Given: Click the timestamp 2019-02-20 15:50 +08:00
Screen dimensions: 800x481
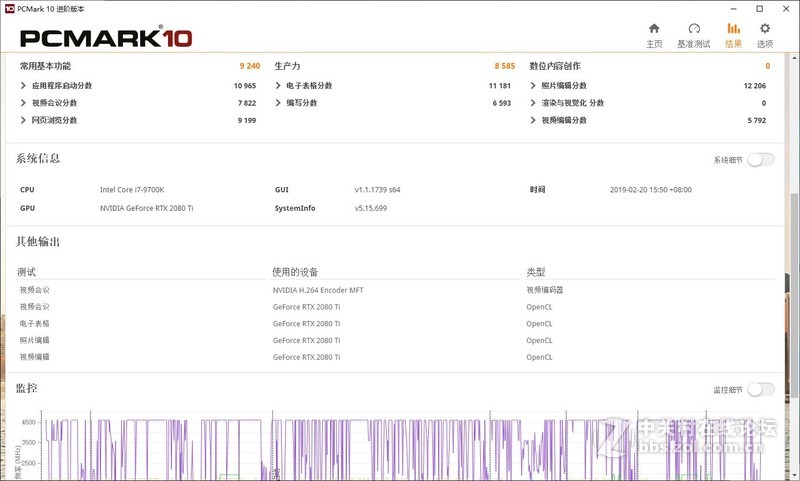Looking at the screenshot, I should pos(651,190).
